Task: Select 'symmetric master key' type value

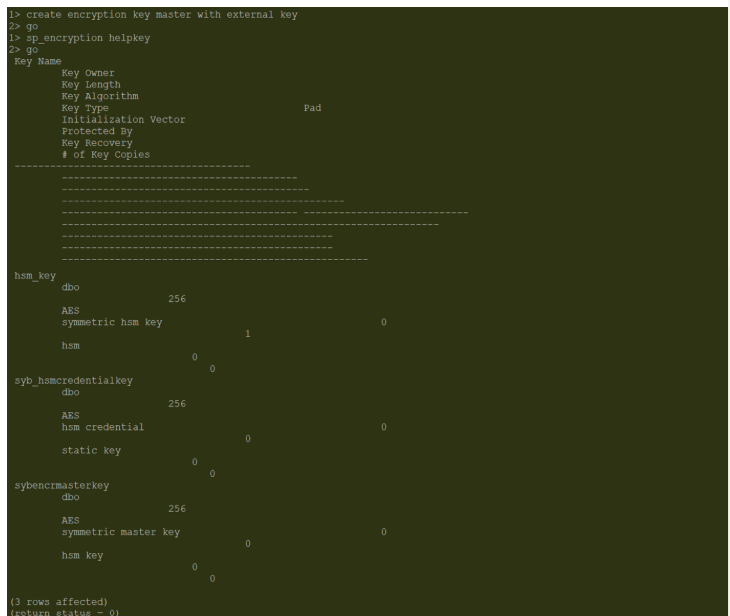Action: (121, 532)
